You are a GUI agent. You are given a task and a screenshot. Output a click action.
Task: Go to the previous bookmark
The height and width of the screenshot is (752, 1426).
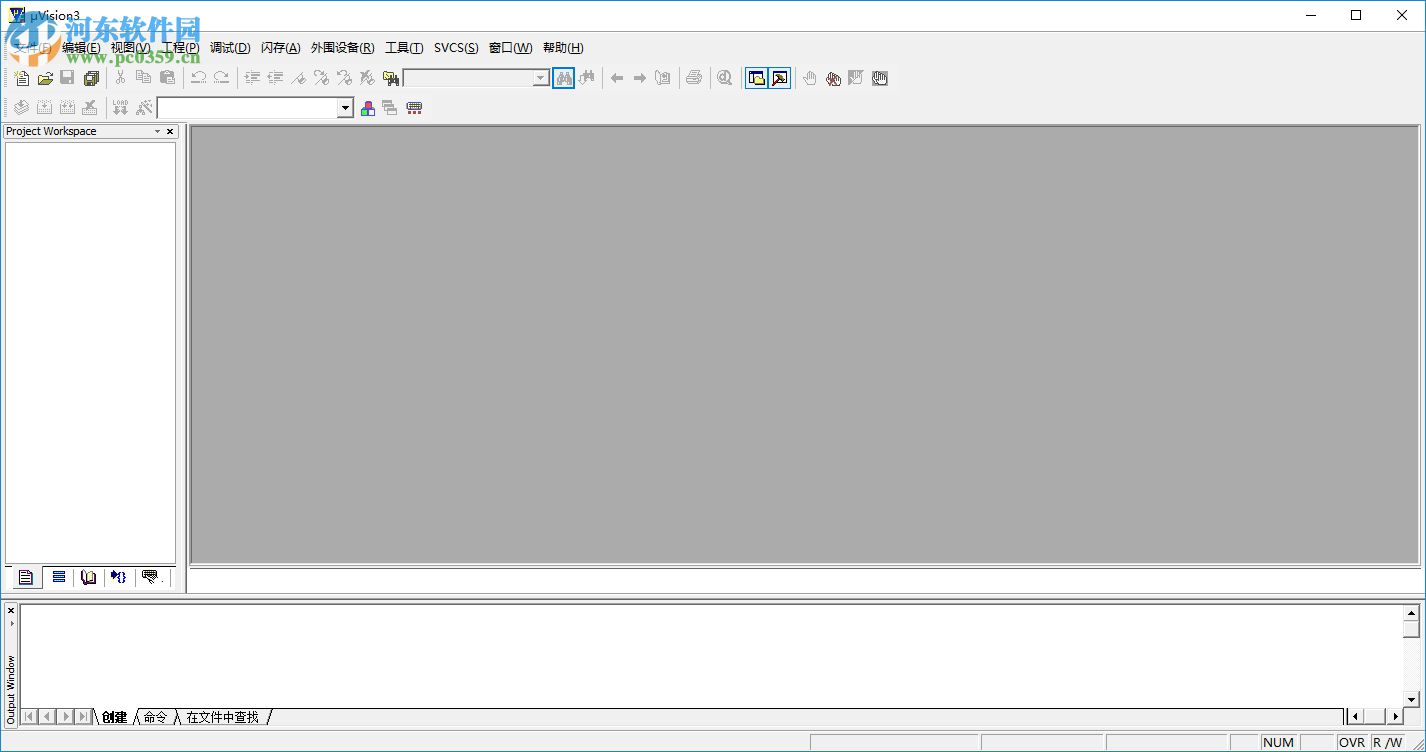tap(344, 78)
